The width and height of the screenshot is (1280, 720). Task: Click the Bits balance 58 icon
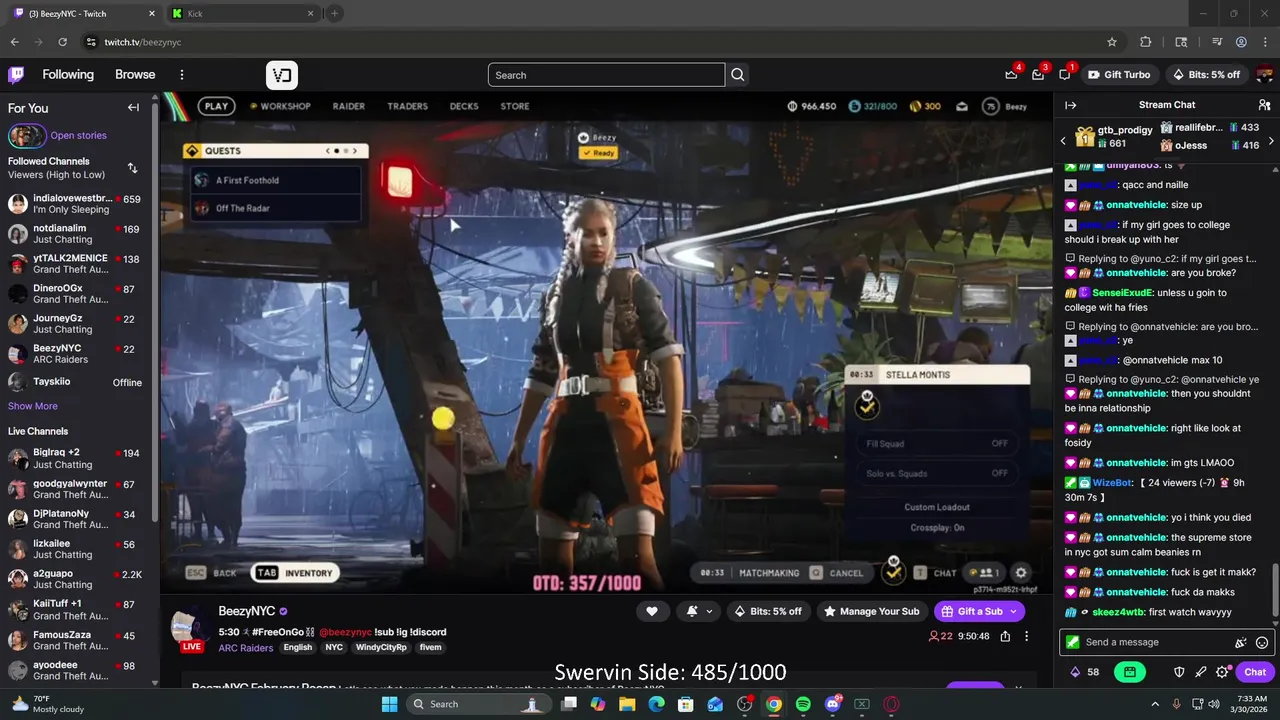pyautogui.click(x=1084, y=672)
